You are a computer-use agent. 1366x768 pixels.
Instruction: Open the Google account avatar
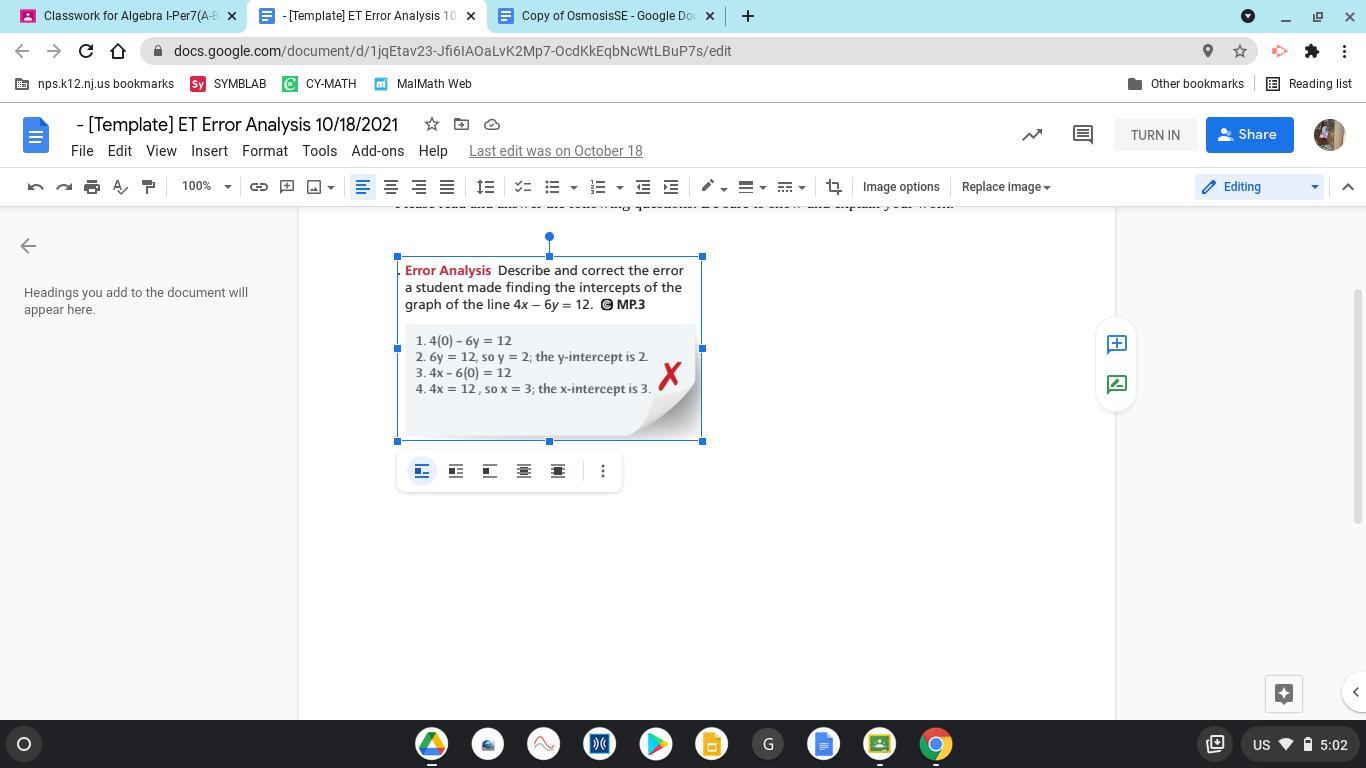click(x=1329, y=135)
